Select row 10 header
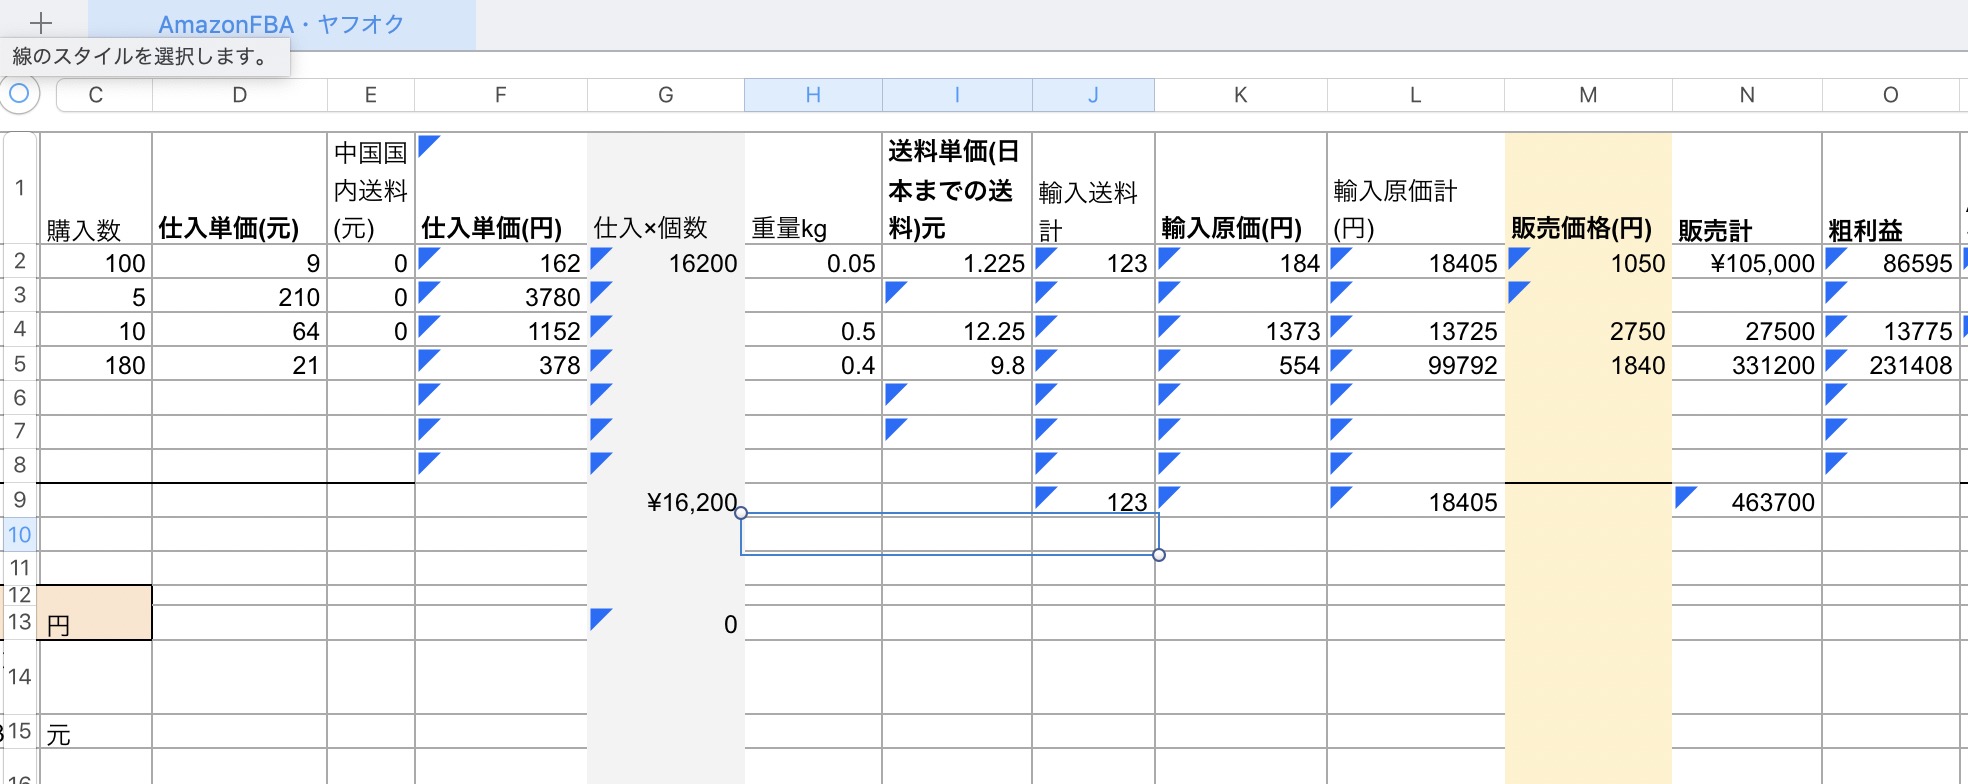The image size is (1968, 784). 19,534
